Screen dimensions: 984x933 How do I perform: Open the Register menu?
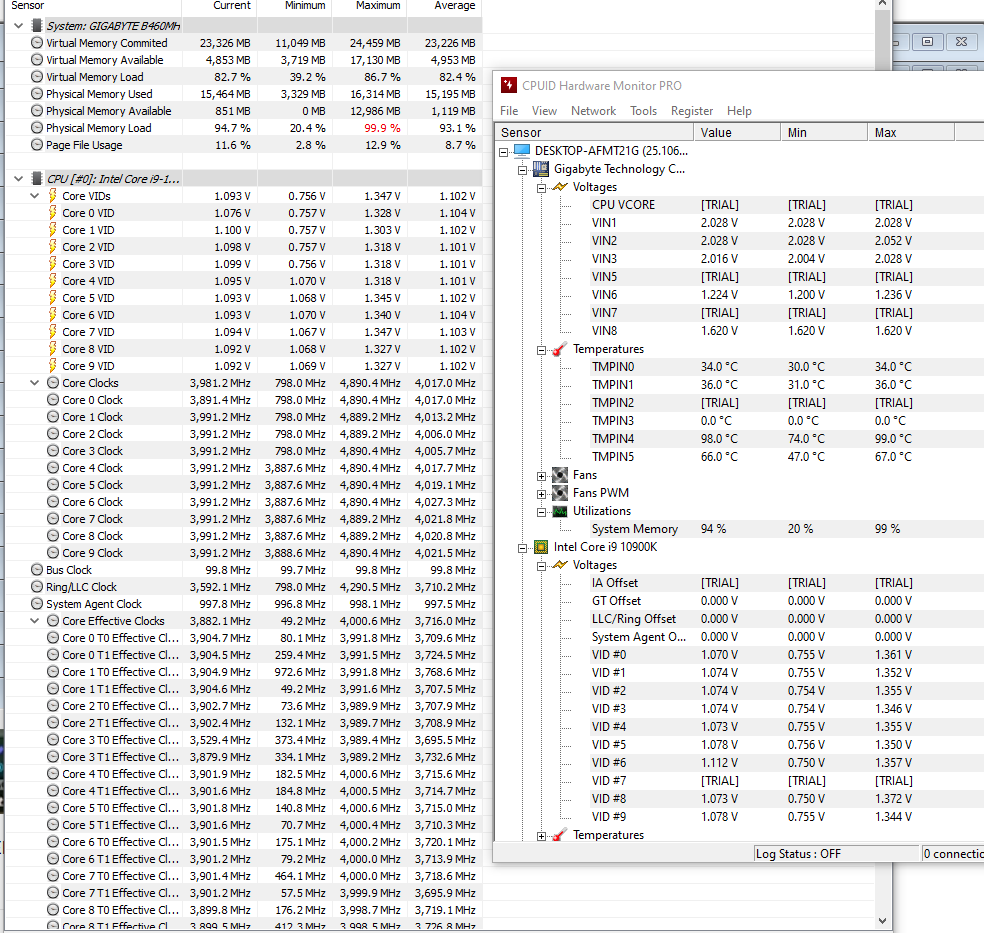point(692,111)
